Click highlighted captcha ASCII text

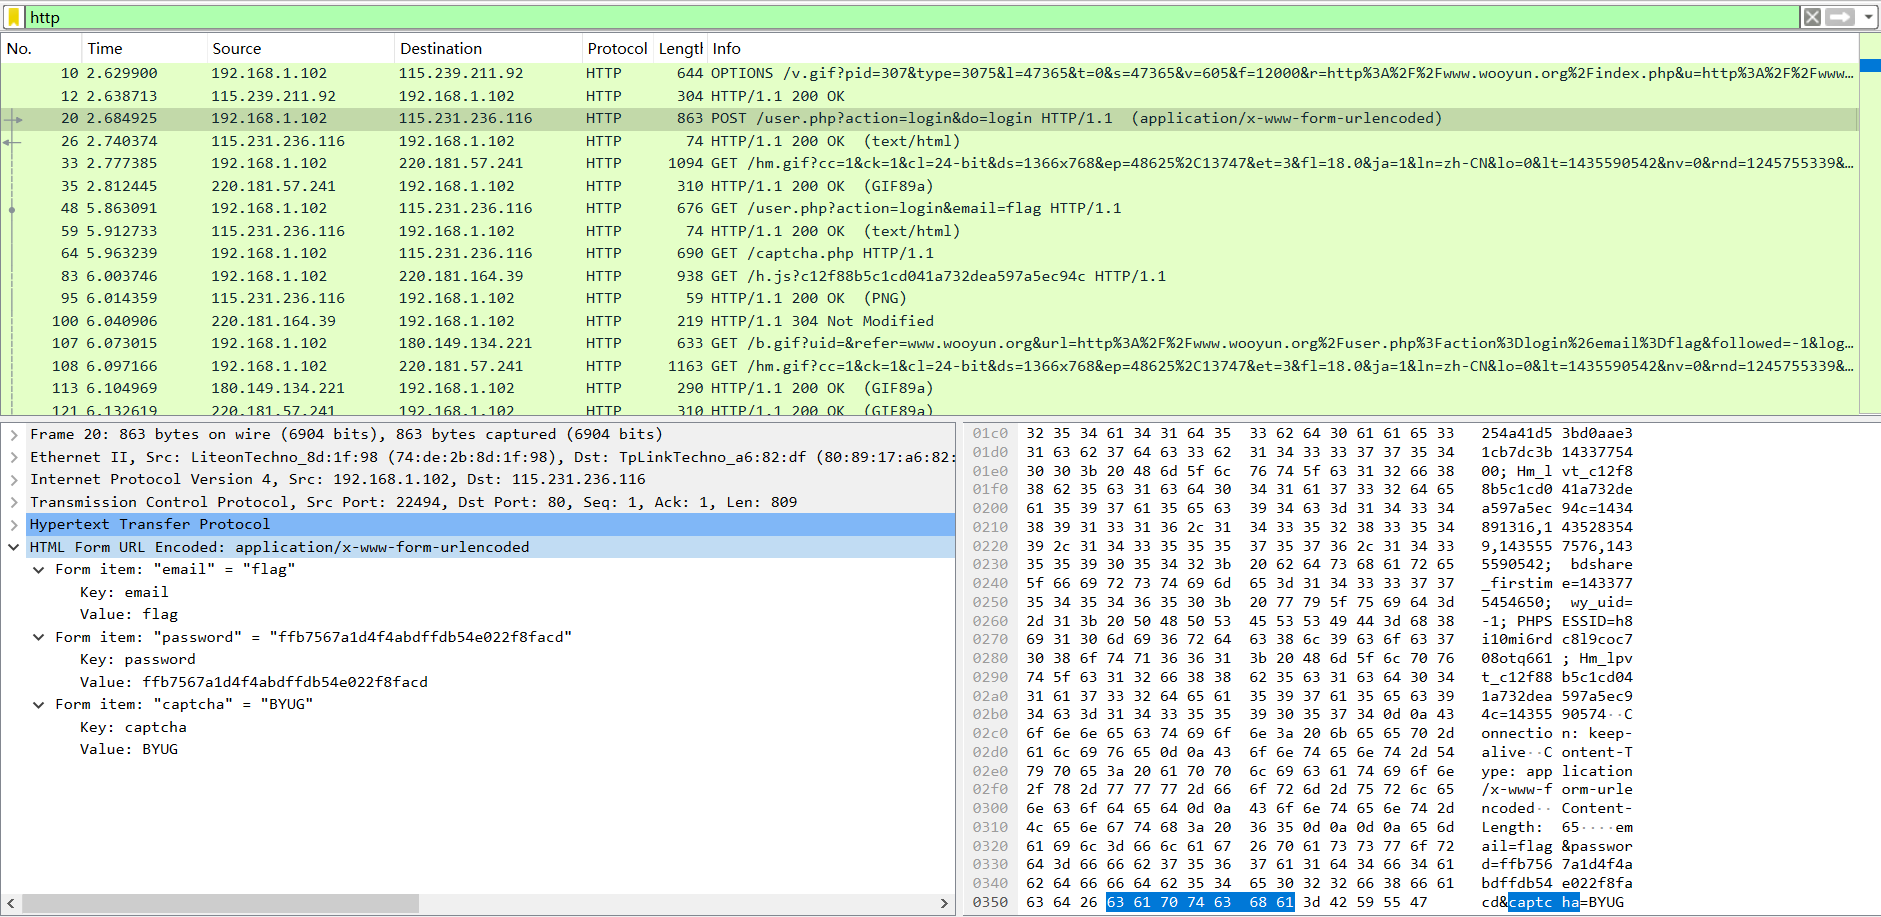[1543, 902]
